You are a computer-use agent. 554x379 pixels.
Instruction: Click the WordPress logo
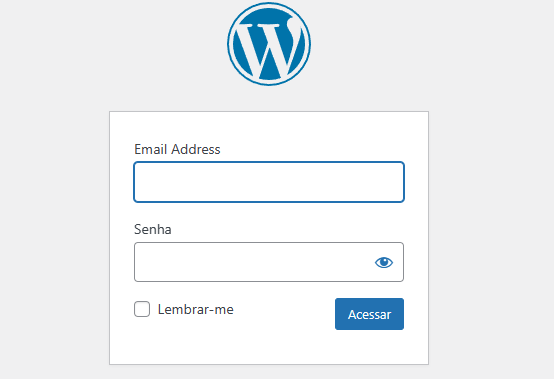[x=269, y=44]
